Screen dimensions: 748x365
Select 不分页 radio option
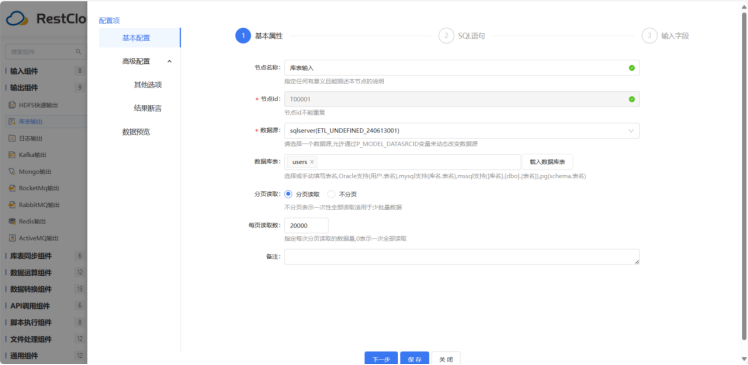(x=331, y=194)
